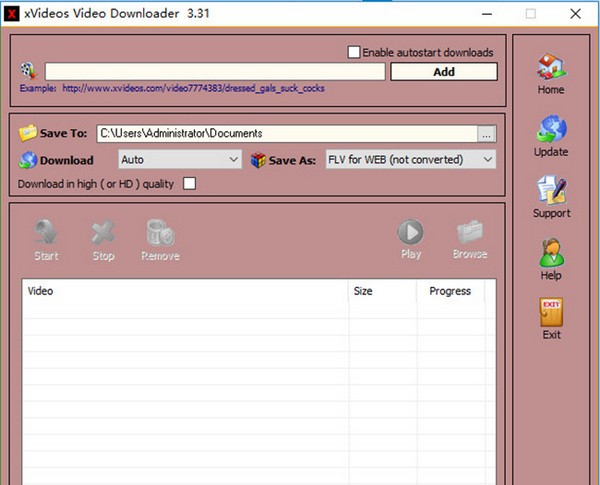Click the Start download icon
600x485 pixels.
46,232
